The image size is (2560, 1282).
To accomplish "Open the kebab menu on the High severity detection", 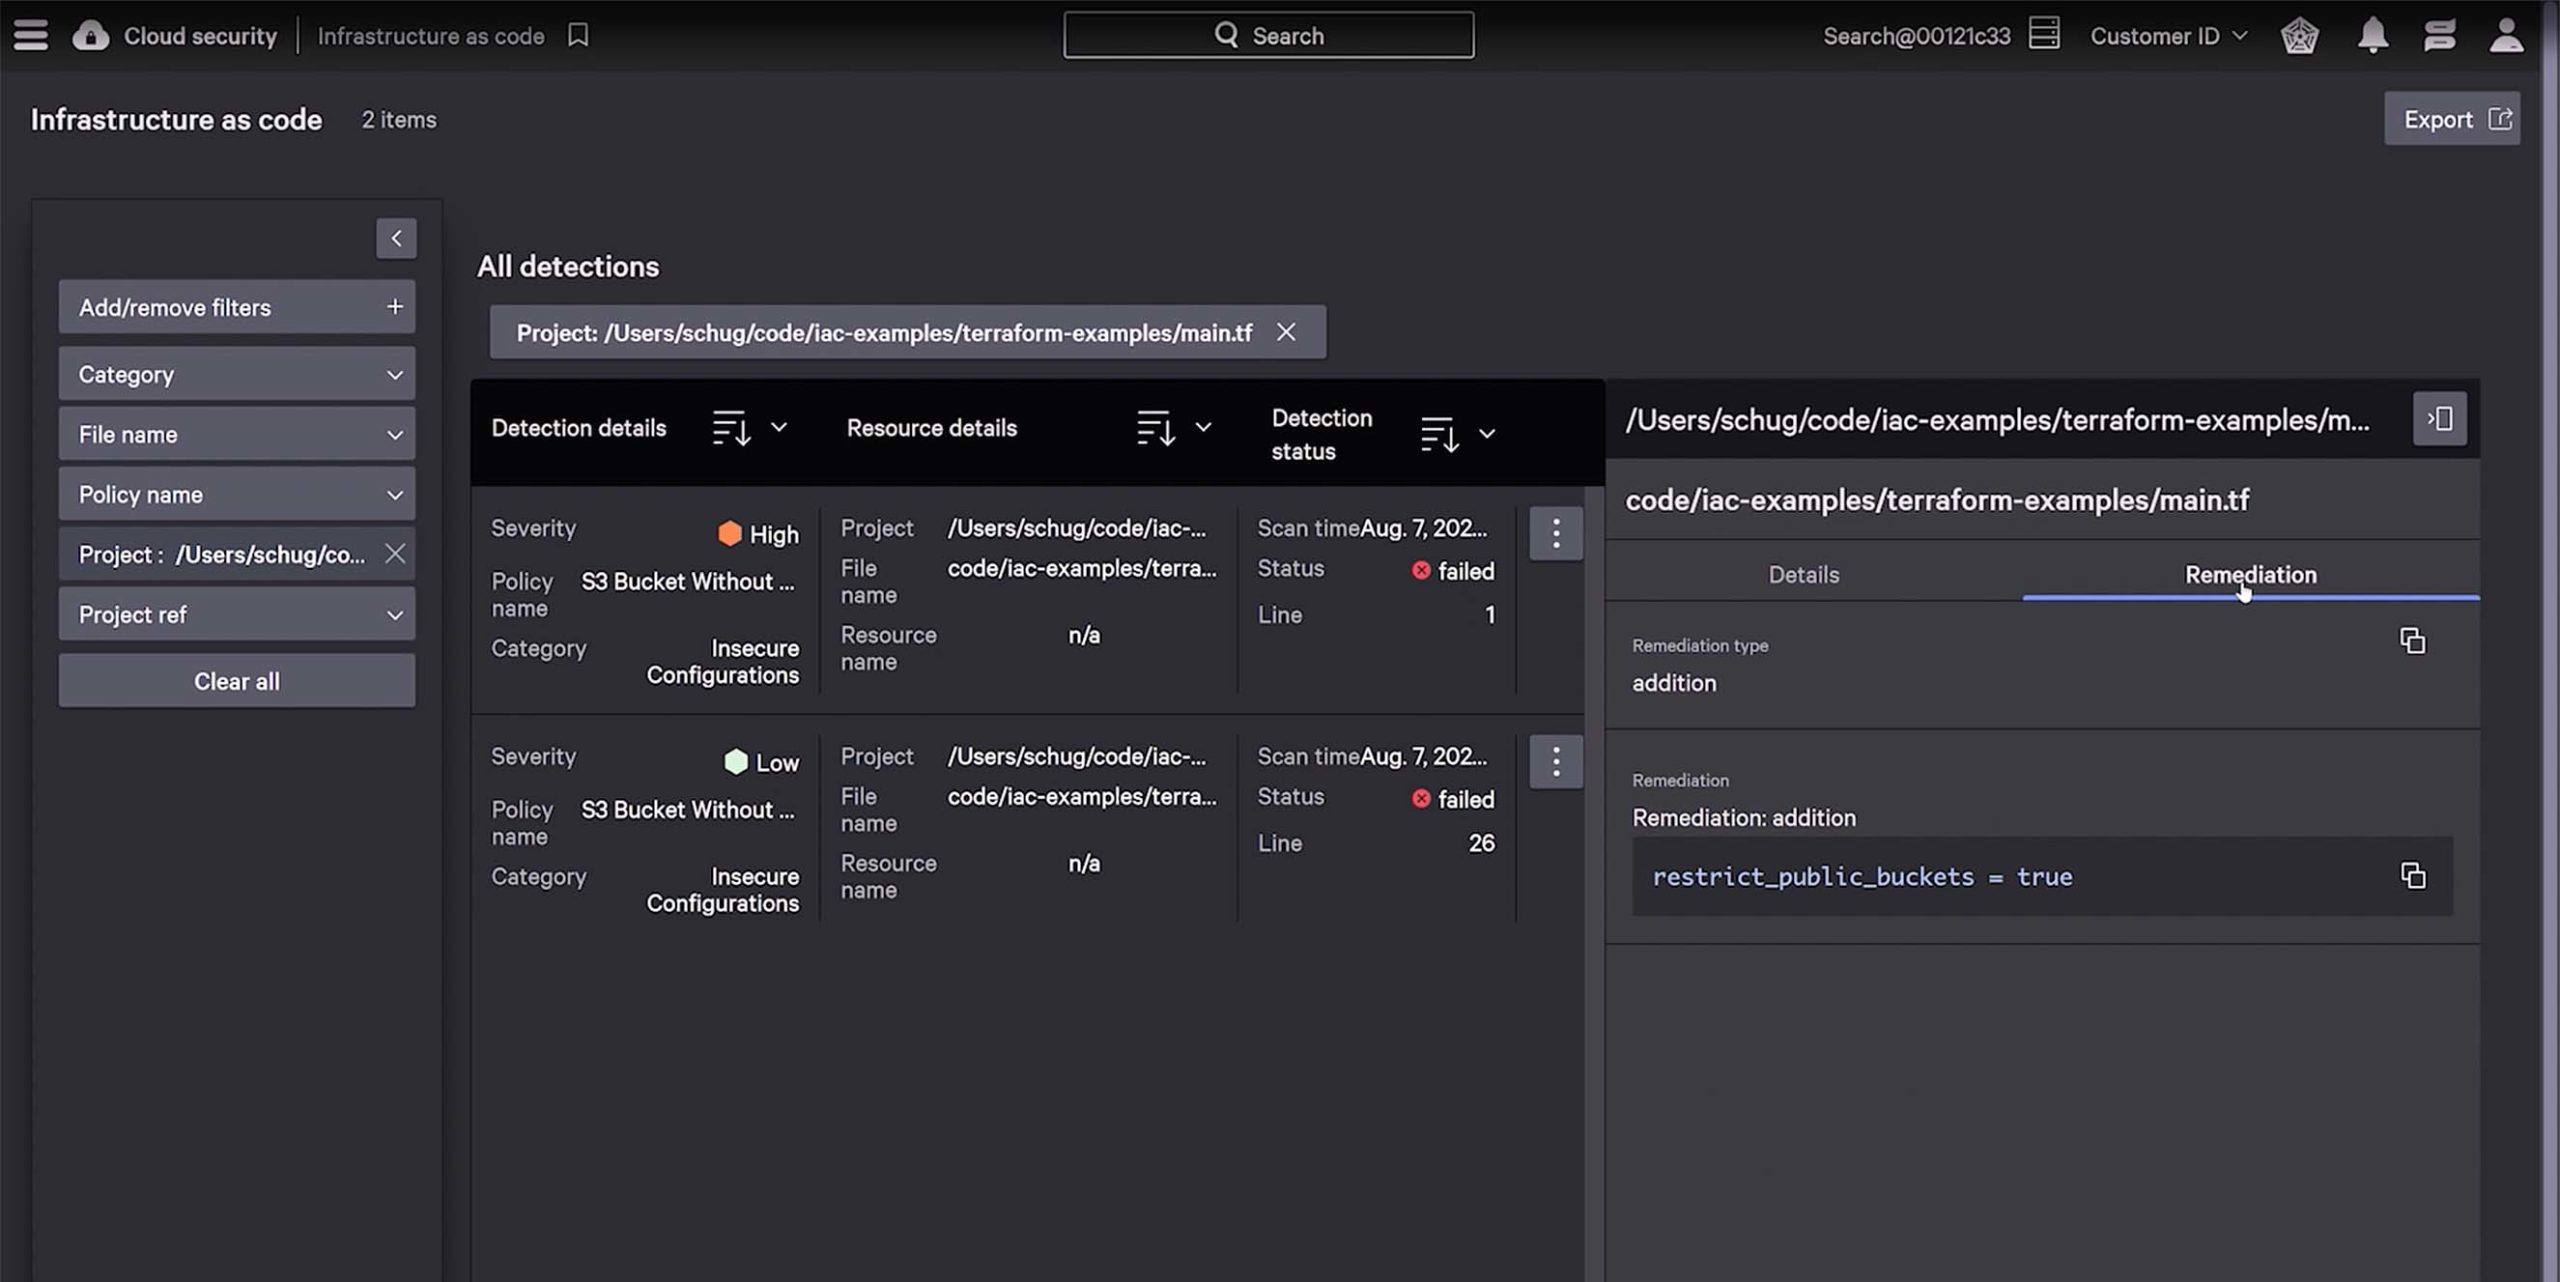I will click(x=1556, y=534).
